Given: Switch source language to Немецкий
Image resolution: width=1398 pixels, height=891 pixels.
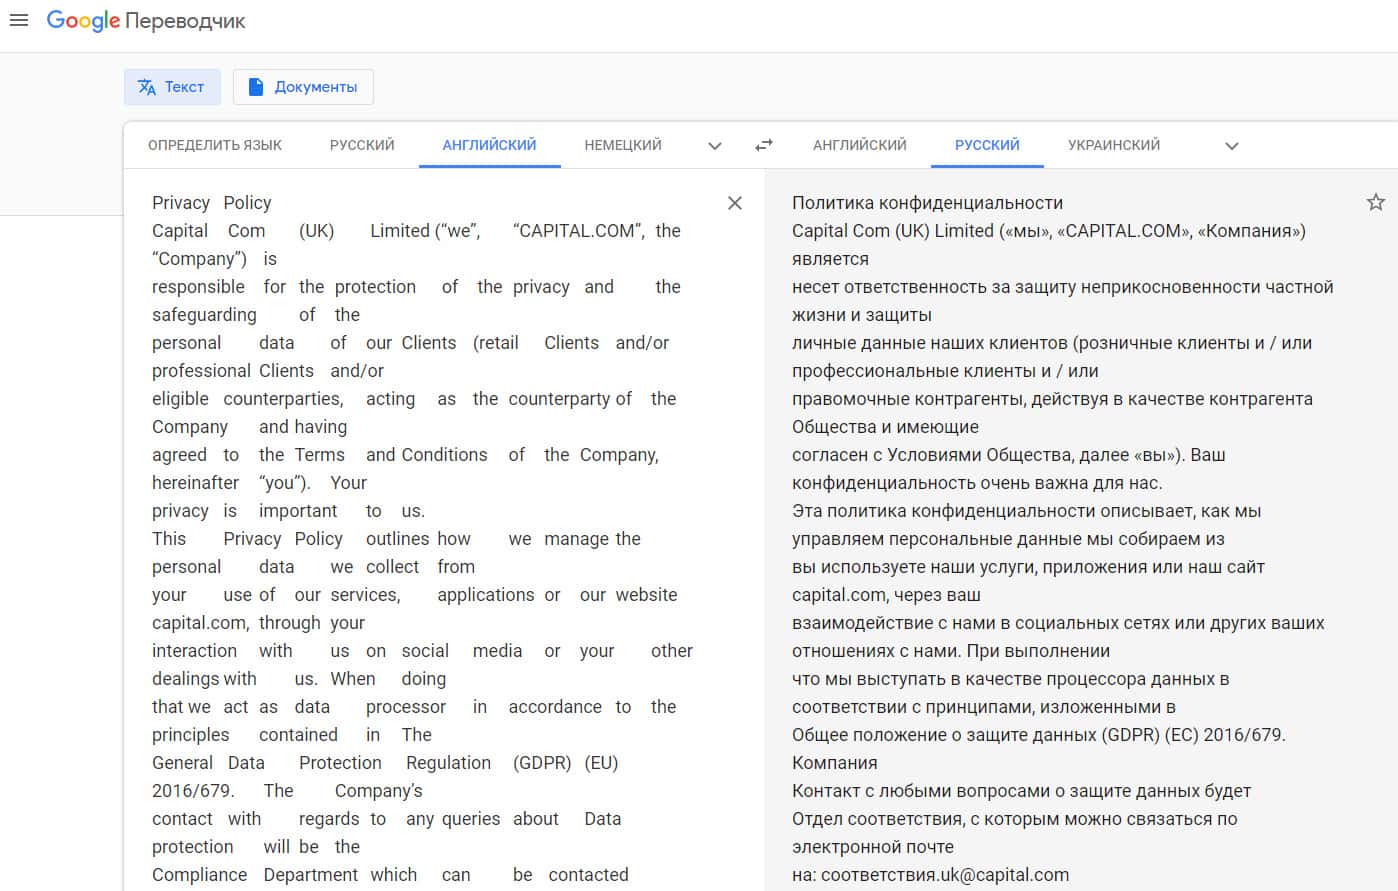Looking at the screenshot, I should 623,145.
